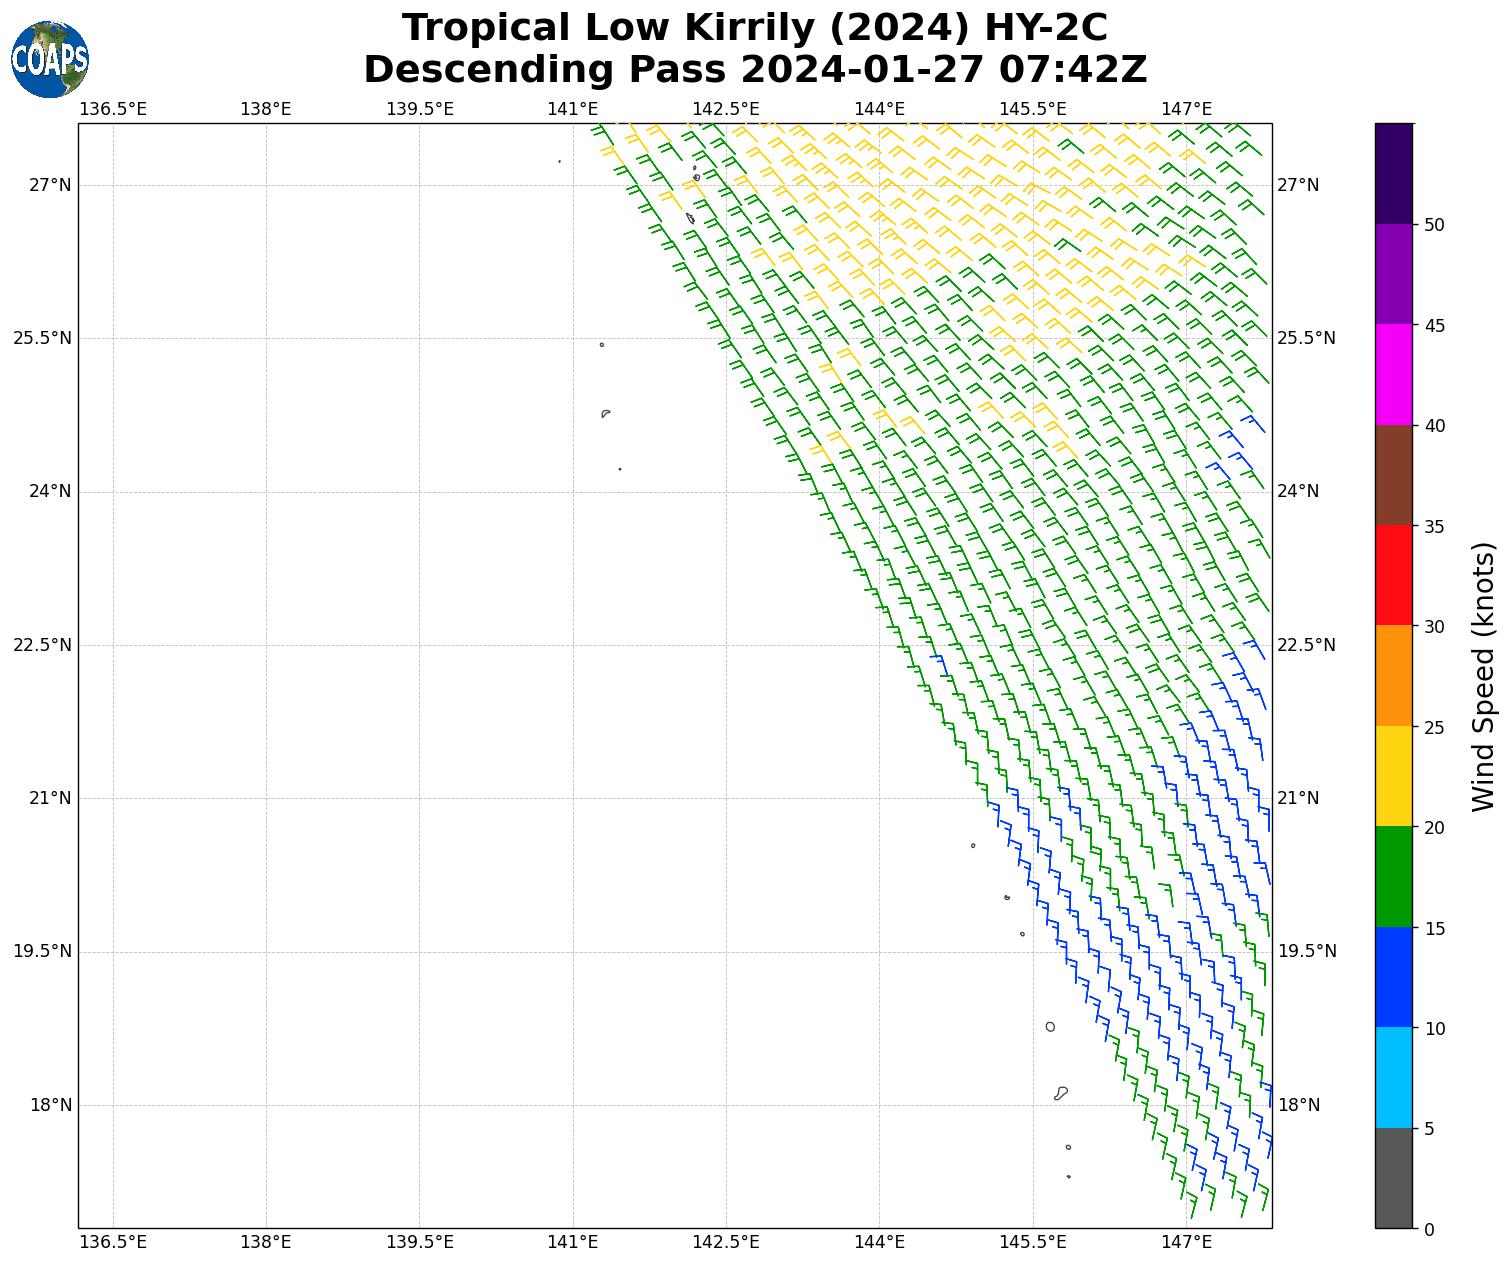Choose the brown 35-40 knots colorbar band
The height and width of the screenshot is (1264, 1512).
(x=1393, y=475)
